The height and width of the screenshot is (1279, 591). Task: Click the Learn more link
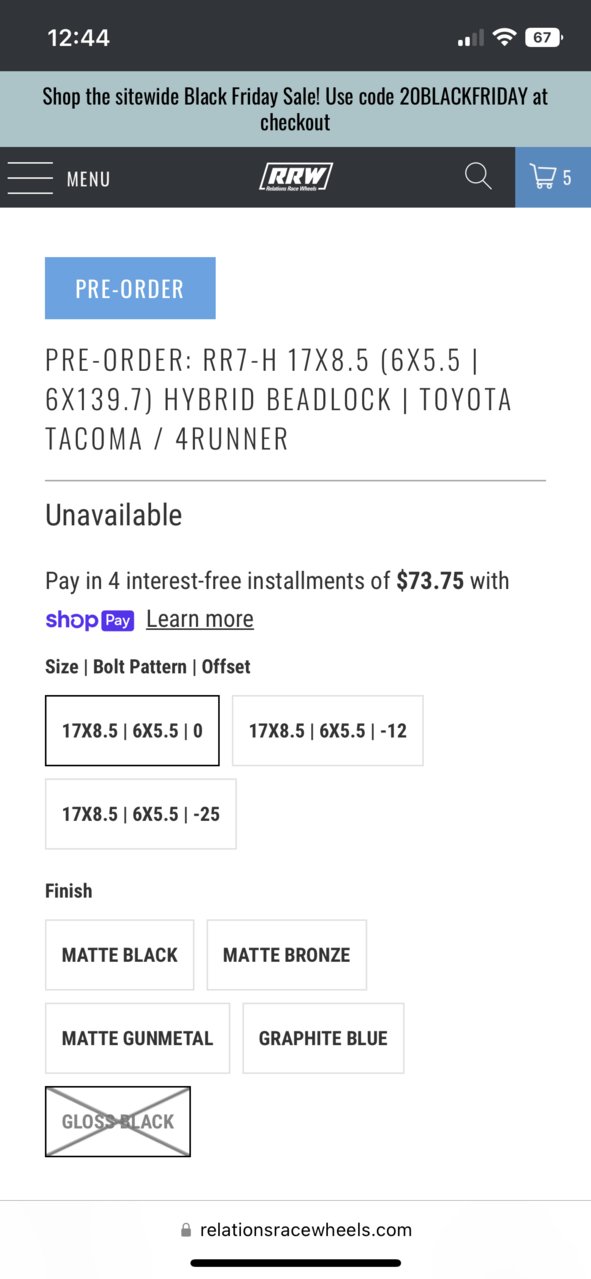[x=200, y=619]
